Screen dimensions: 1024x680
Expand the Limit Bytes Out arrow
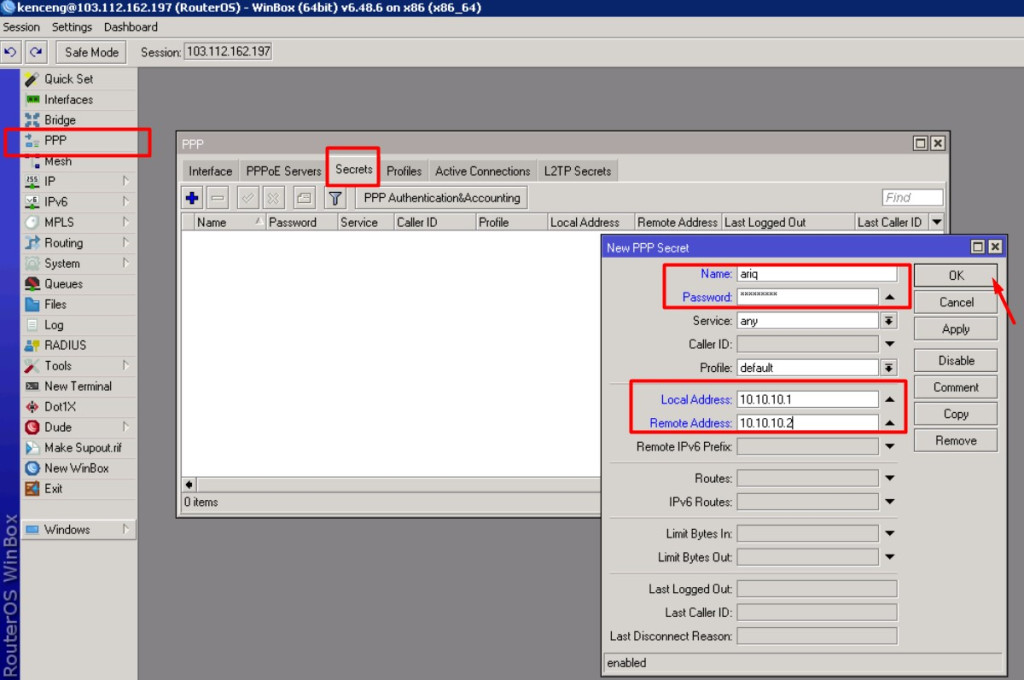point(889,557)
